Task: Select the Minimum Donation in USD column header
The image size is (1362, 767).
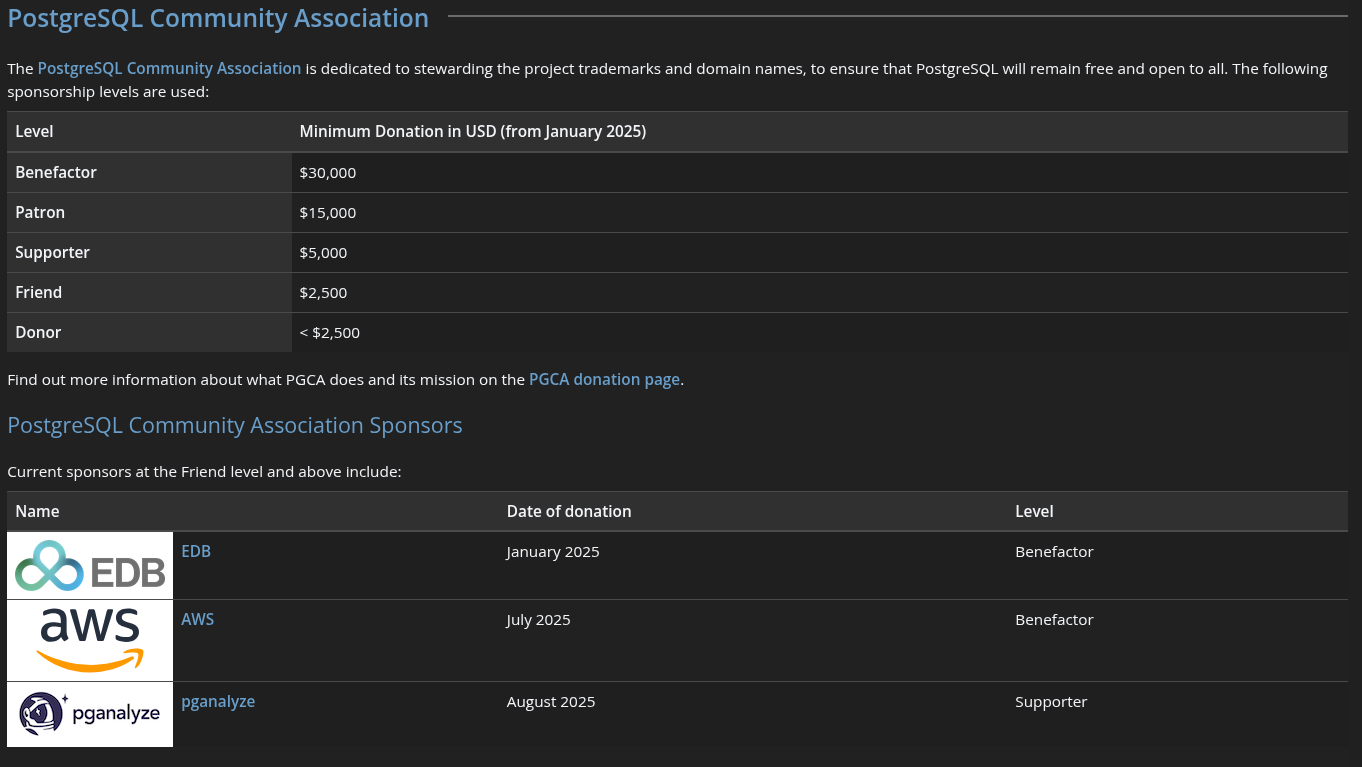Action: (820, 131)
